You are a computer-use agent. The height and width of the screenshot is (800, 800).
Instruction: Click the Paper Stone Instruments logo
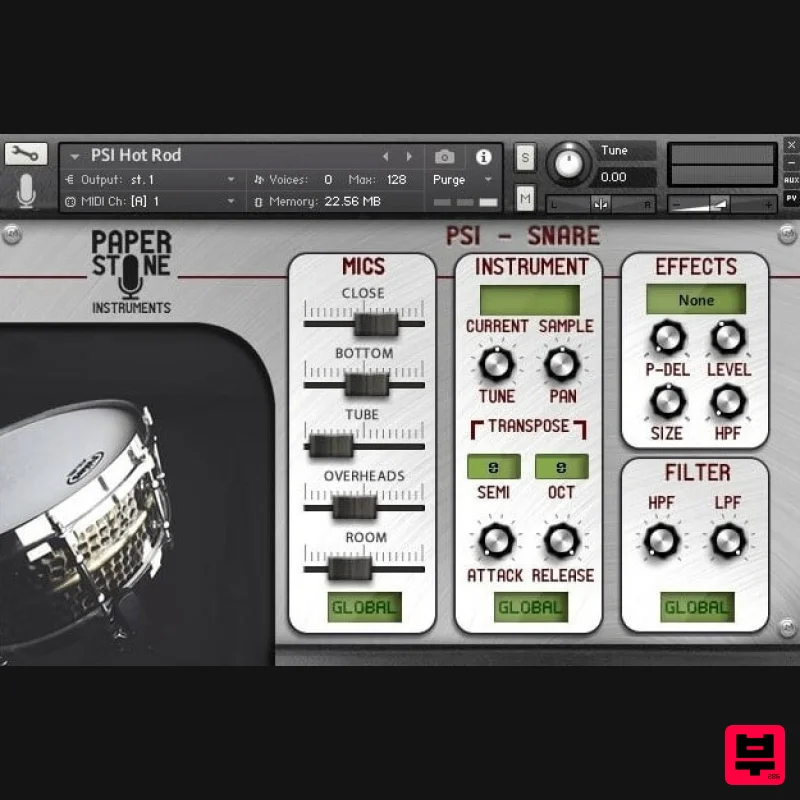pyautogui.click(x=132, y=271)
